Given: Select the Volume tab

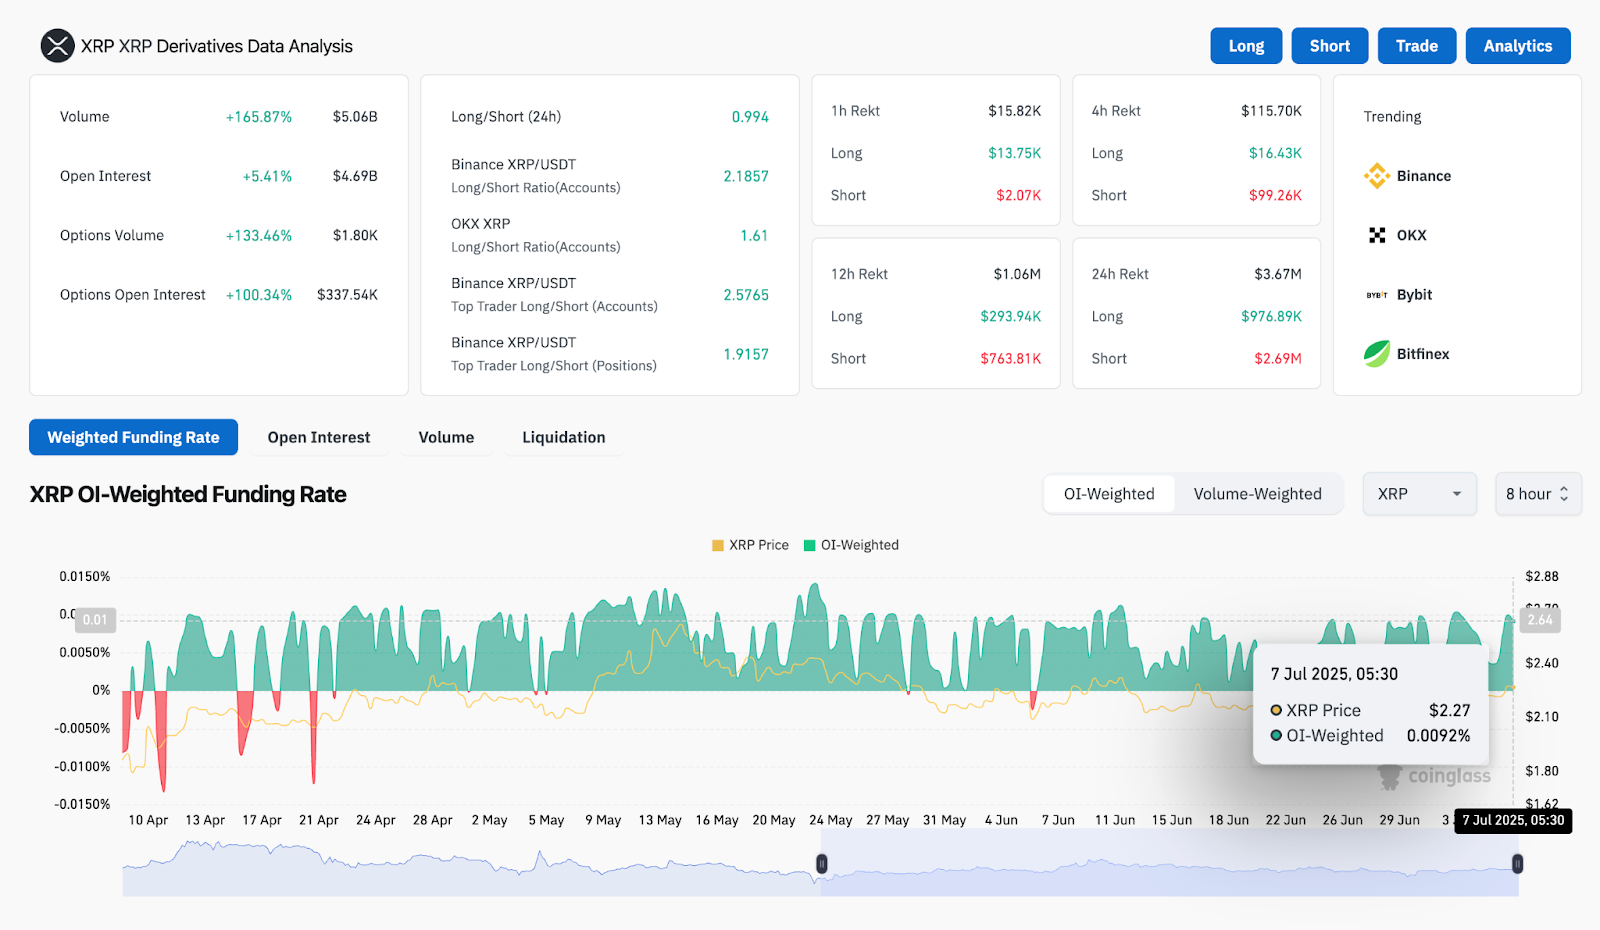Looking at the screenshot, I should (x=446, y=437).
